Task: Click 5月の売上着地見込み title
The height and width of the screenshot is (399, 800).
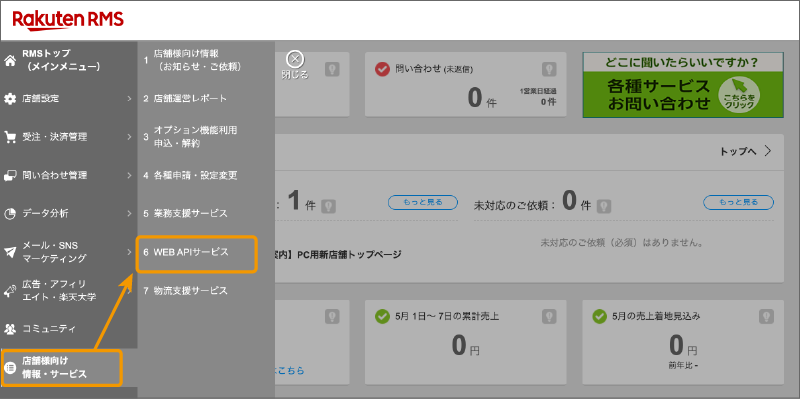Action: [656, 316]
